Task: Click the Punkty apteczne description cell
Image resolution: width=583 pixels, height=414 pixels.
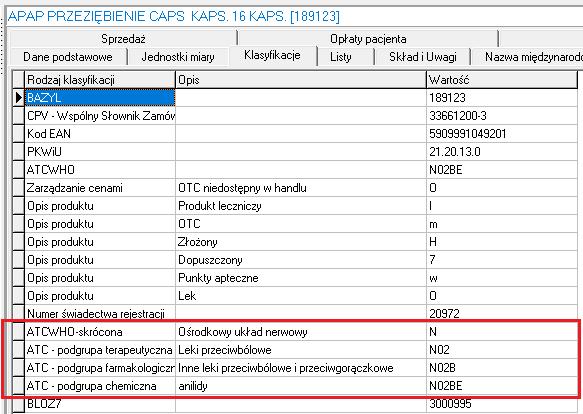Action: click(x=300, y=278)
